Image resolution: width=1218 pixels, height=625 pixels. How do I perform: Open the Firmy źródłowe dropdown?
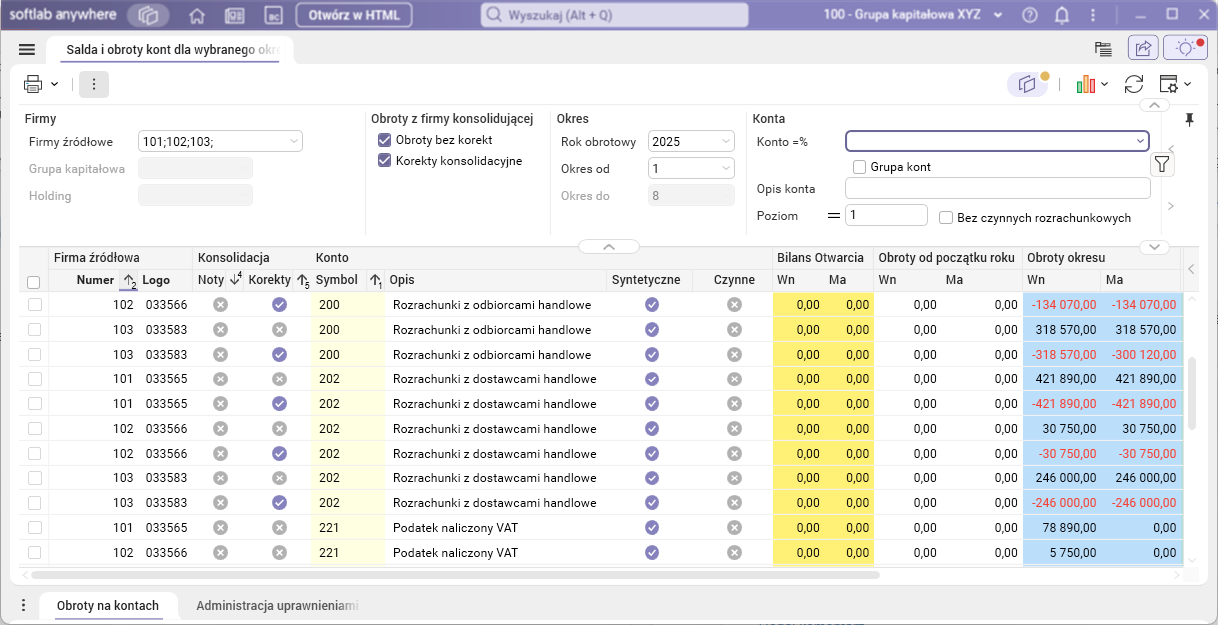294,142
